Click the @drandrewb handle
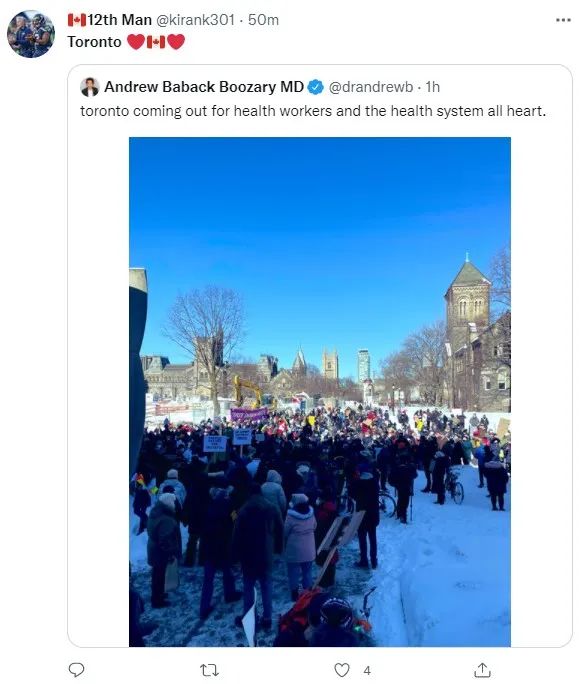Screen dimensions: 582x684 tap(371, 87)
